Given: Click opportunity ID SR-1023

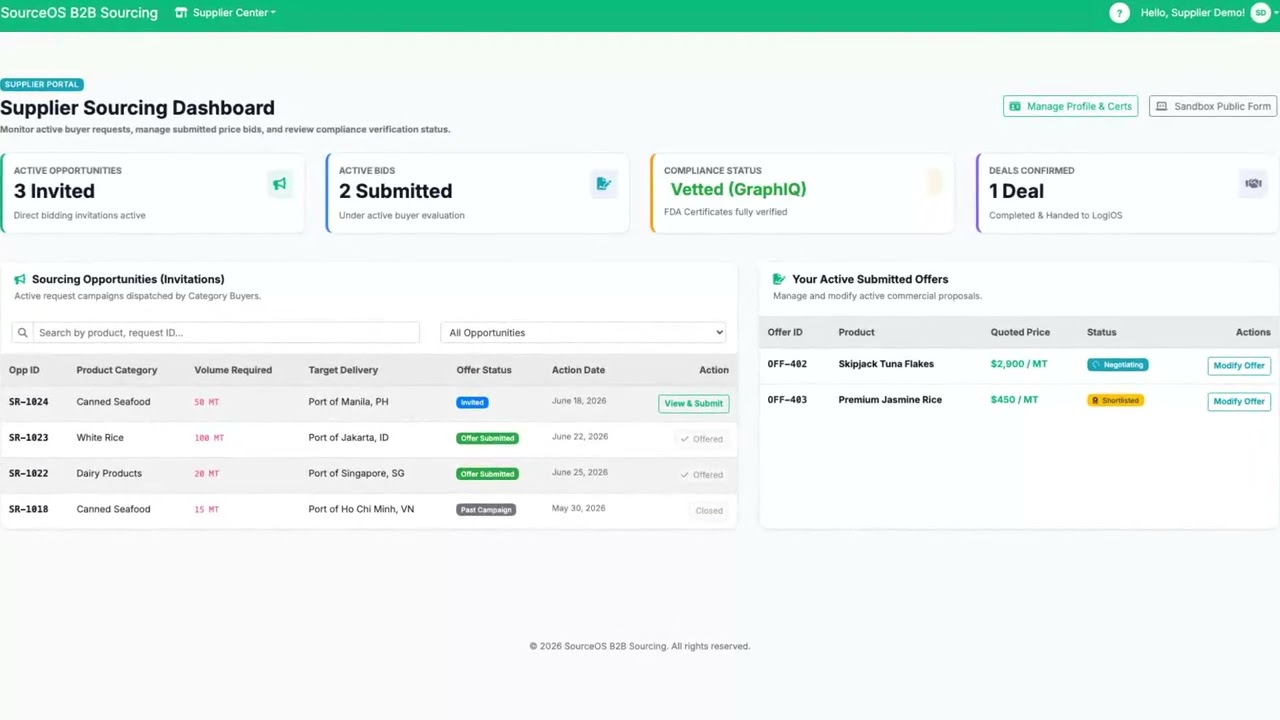Looking at the screenshot, I should 28,438.
